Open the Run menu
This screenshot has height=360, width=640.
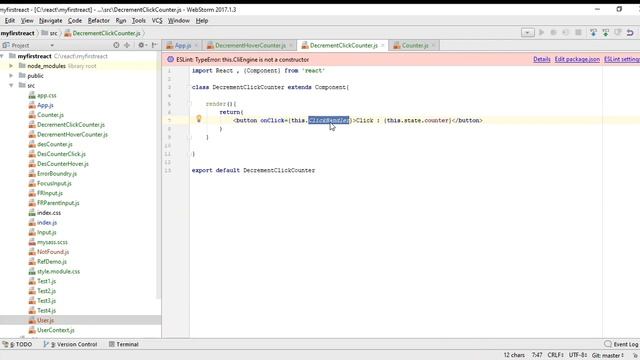(121, 20)
